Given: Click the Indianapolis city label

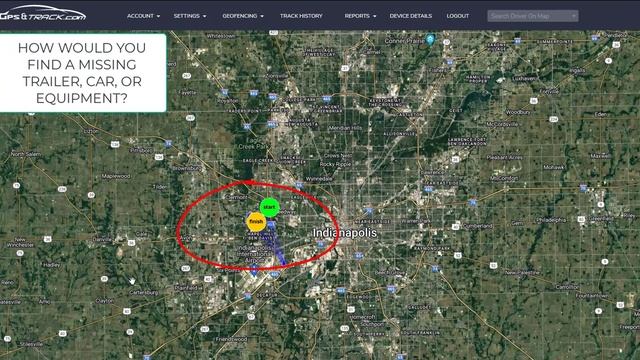Looking at the screenshot, I should click(x=345, y=233).
